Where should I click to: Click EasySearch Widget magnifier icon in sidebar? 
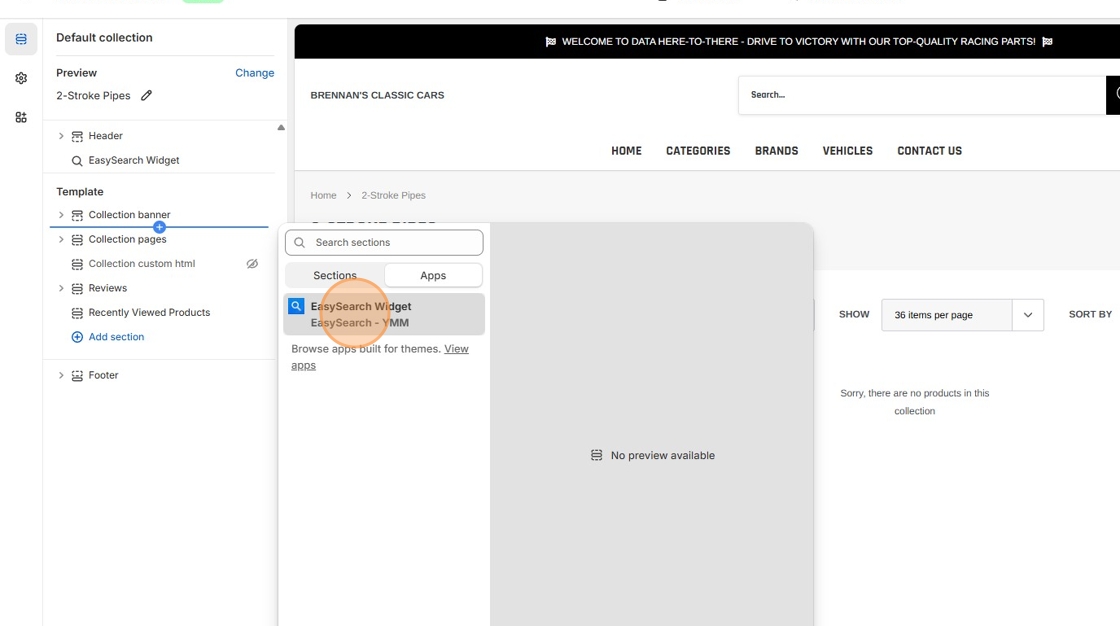point(77,161)
